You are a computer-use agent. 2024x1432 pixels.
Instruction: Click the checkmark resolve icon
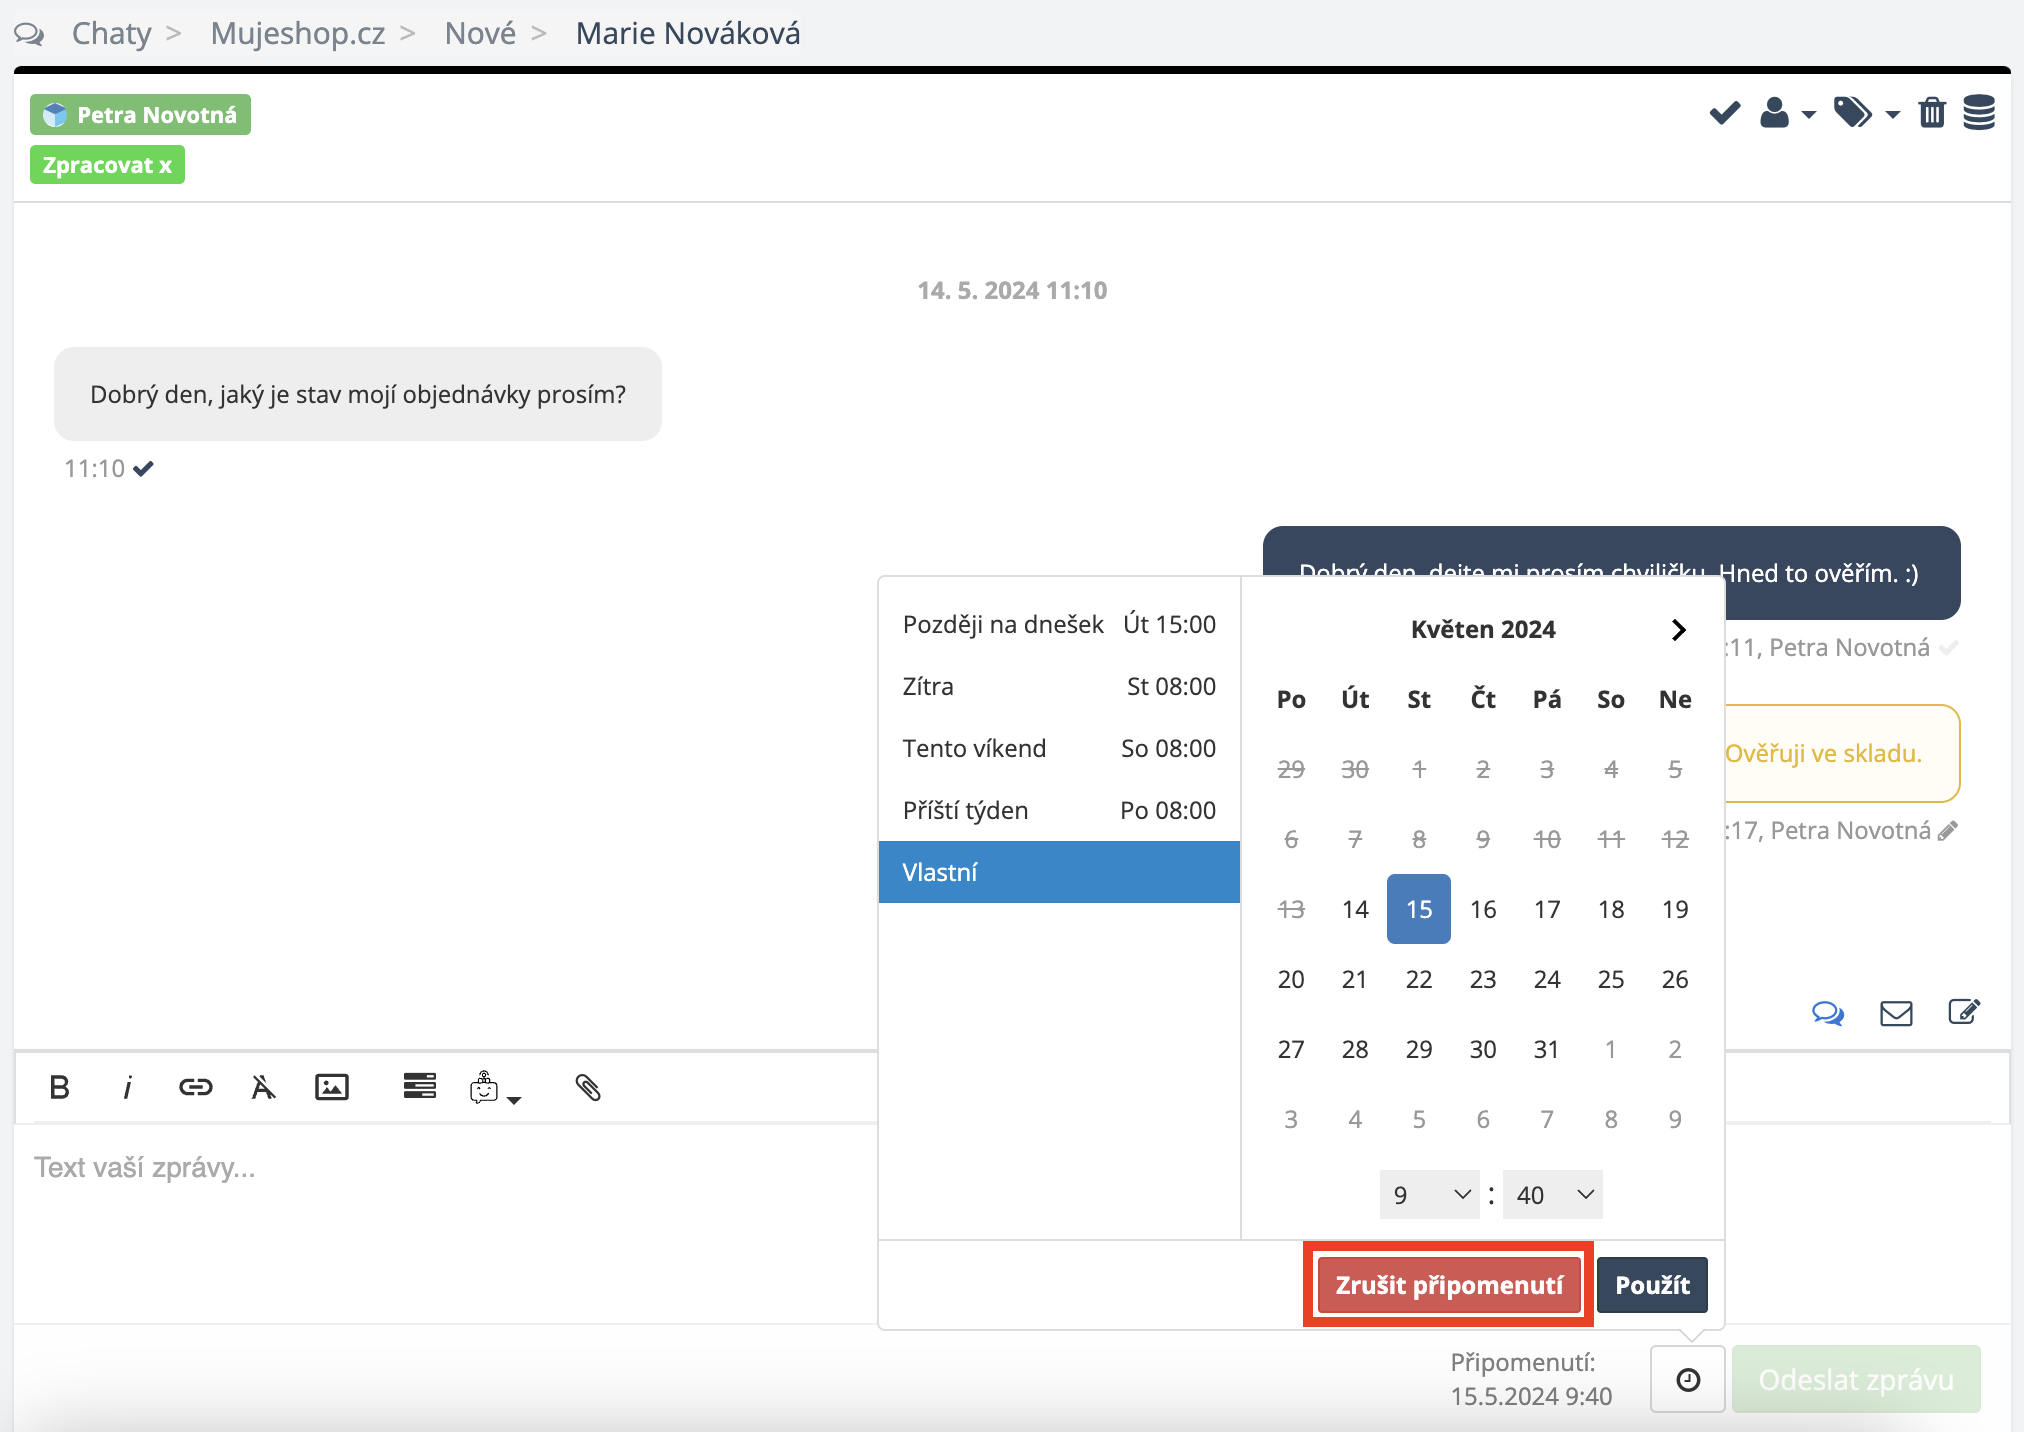[1724, 113]
